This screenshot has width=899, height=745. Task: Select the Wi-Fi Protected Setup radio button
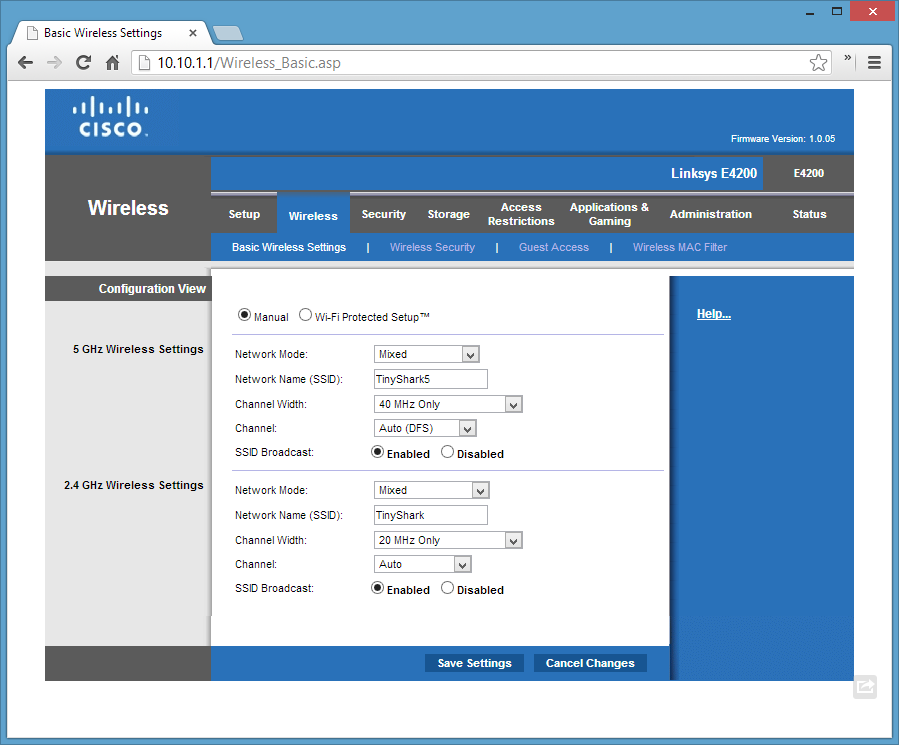(306, 315)
